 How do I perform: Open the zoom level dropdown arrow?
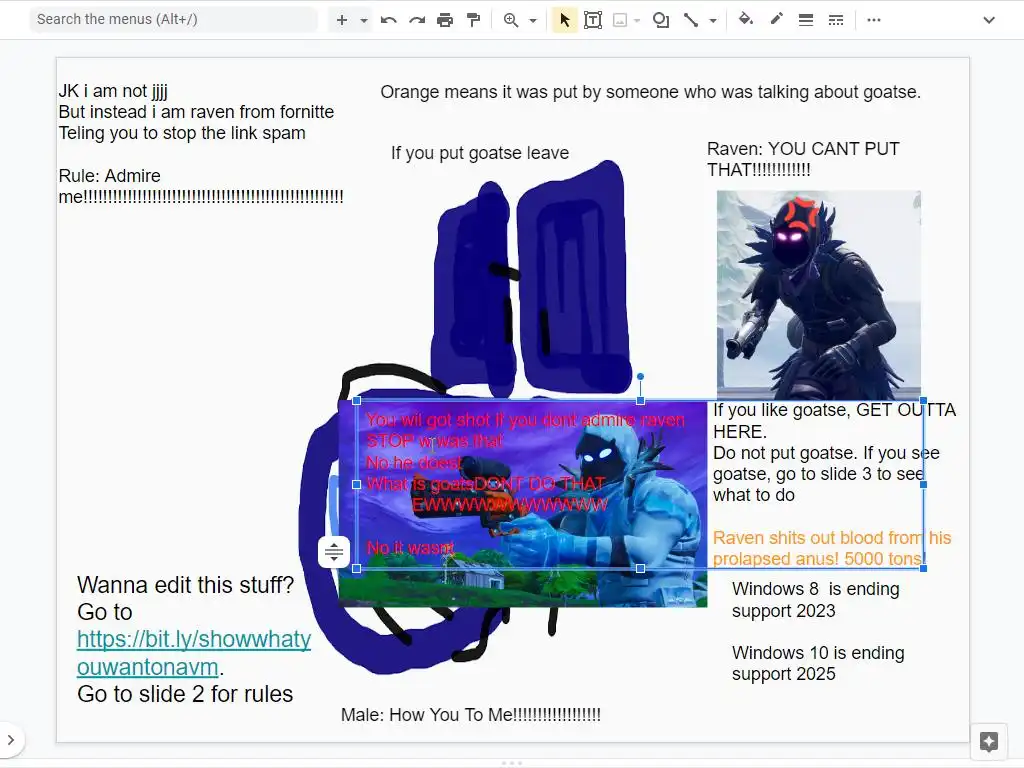(x=533, y=20)
